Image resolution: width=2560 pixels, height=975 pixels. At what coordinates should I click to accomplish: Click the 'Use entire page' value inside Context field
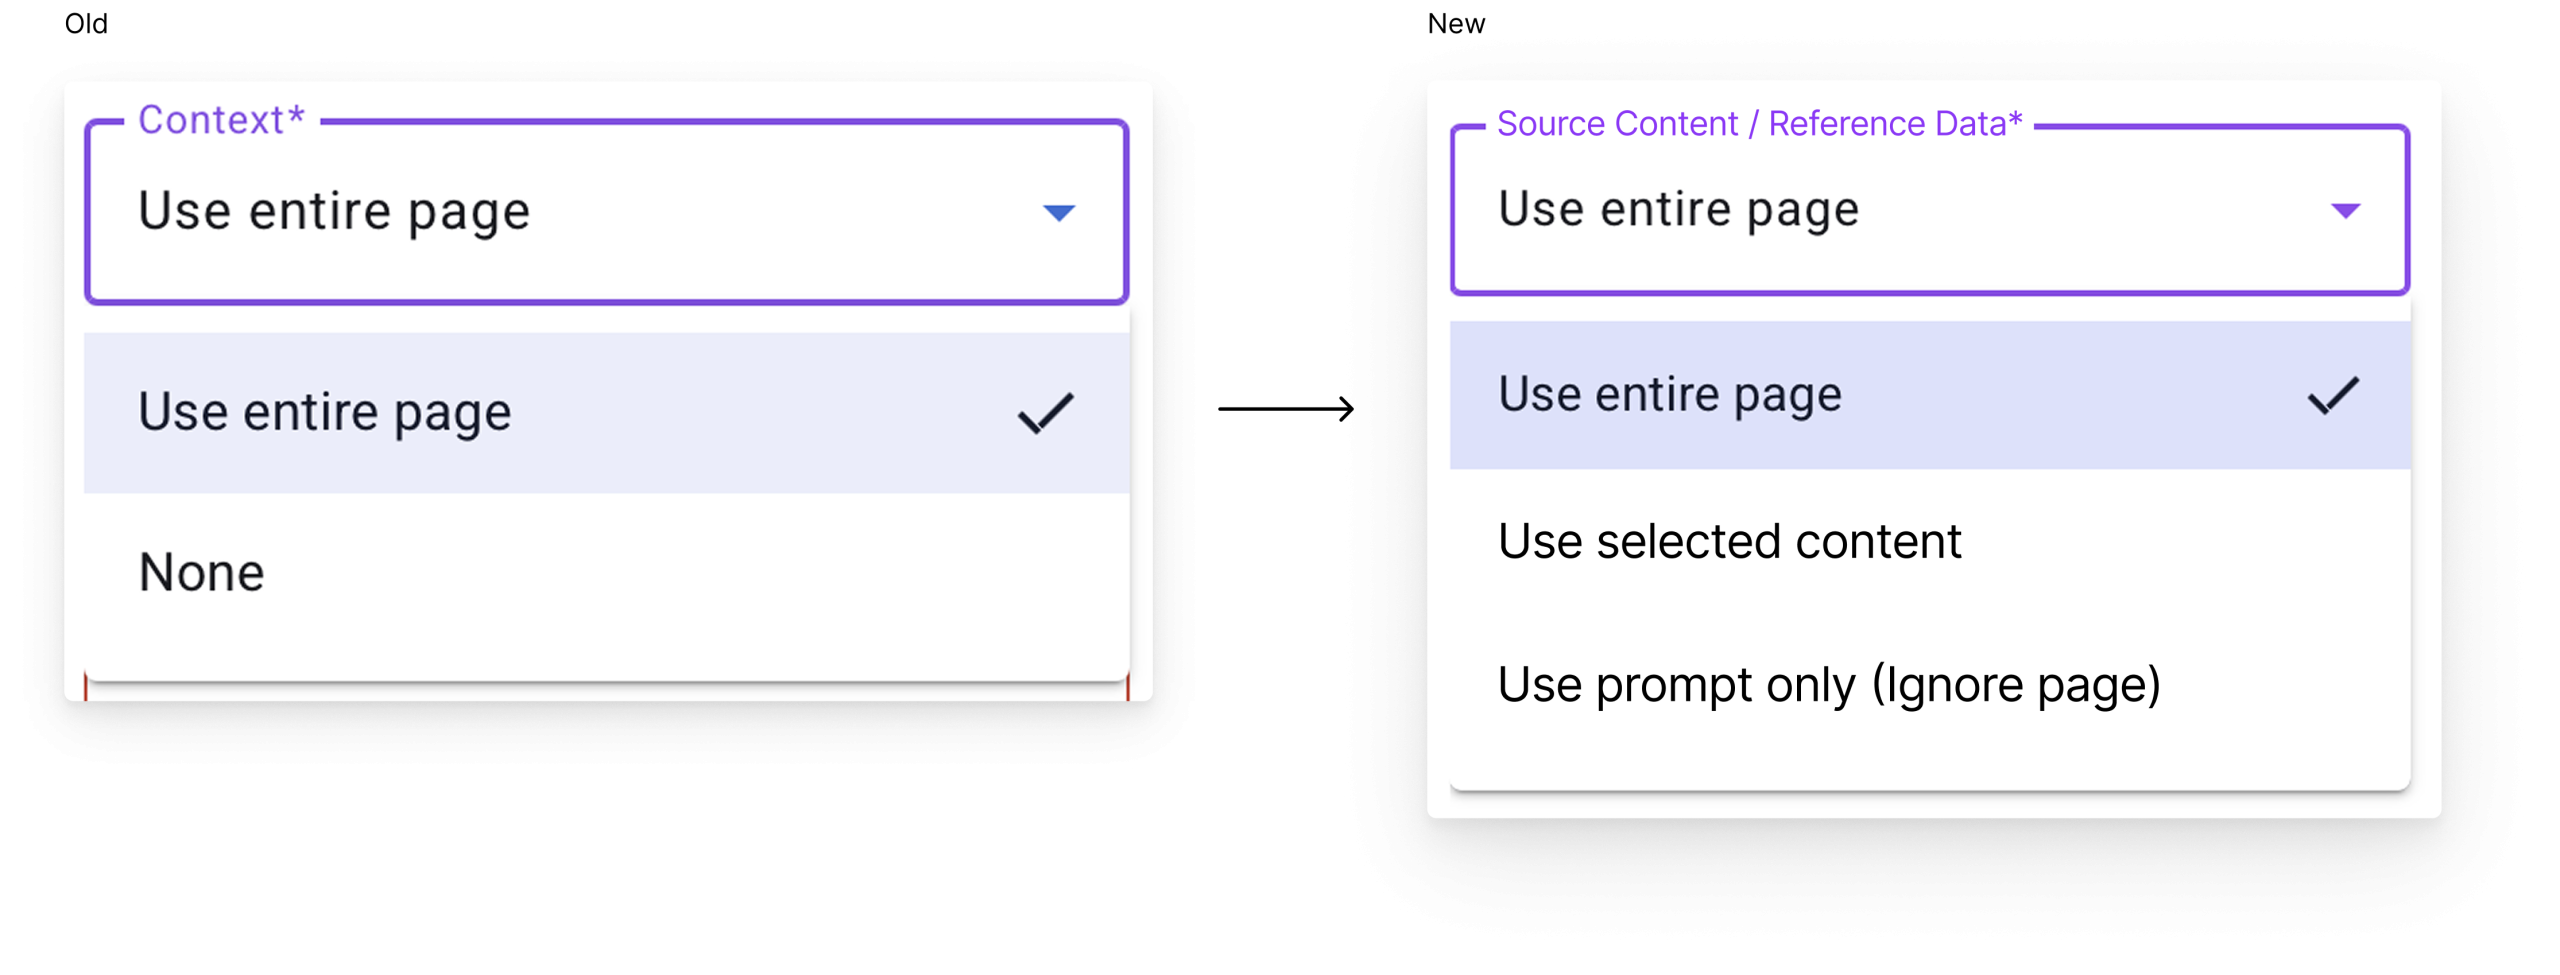tap(334, 211)
